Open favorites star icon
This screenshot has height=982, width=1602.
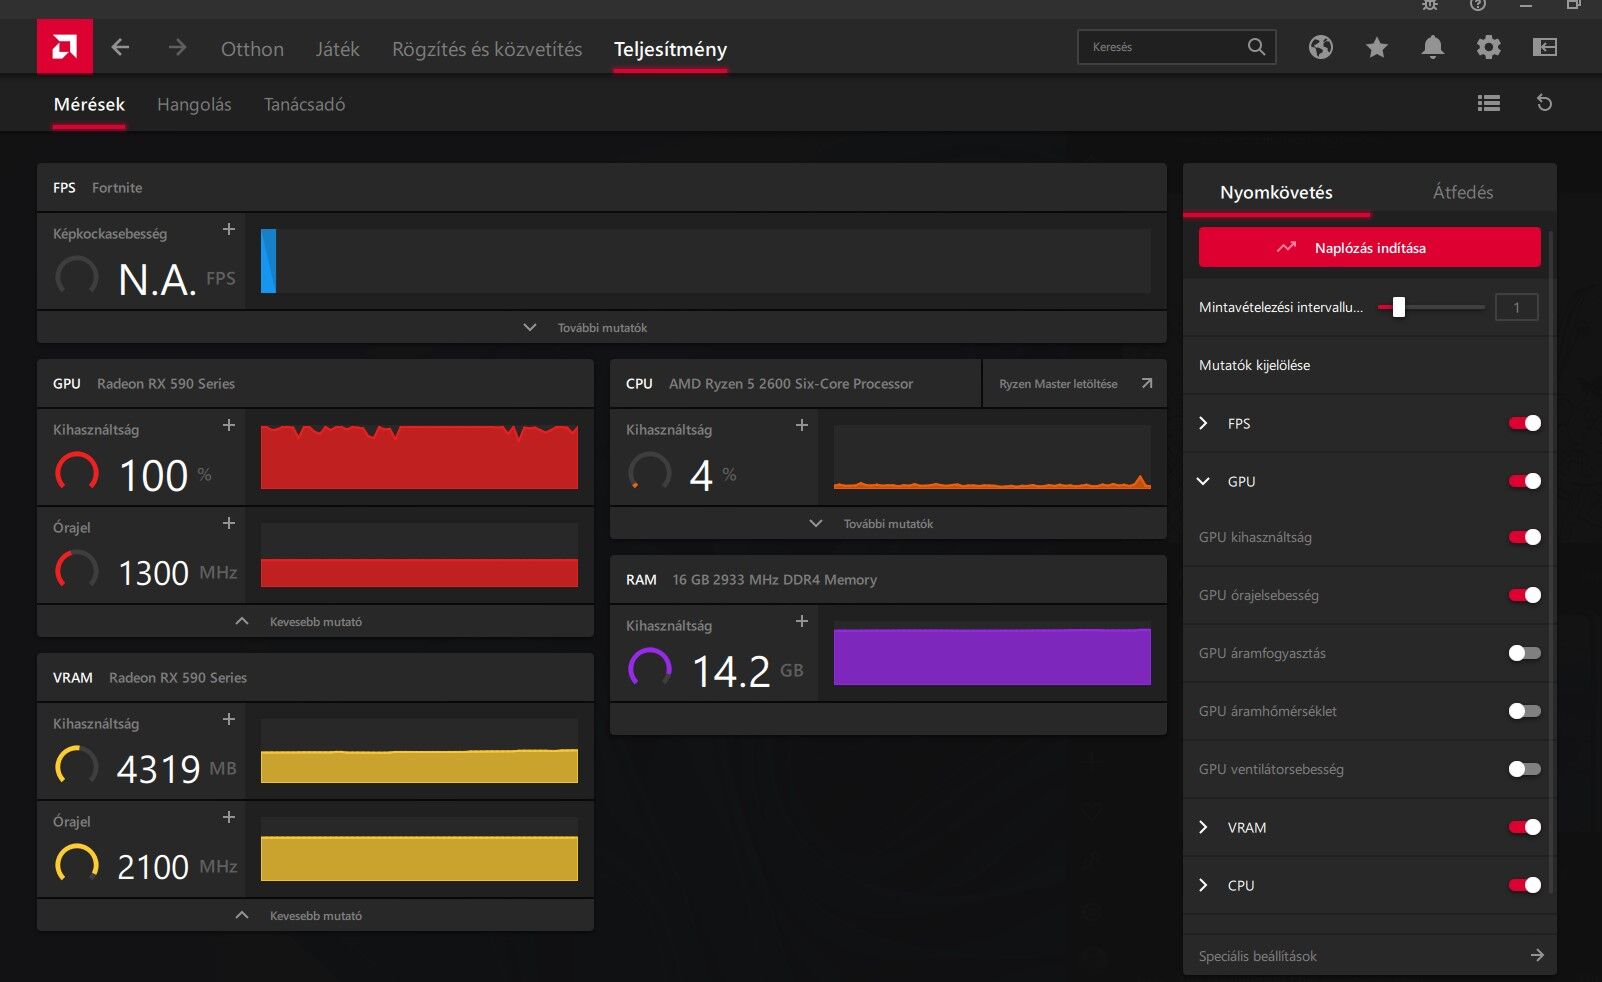[x=1377, y=47]
